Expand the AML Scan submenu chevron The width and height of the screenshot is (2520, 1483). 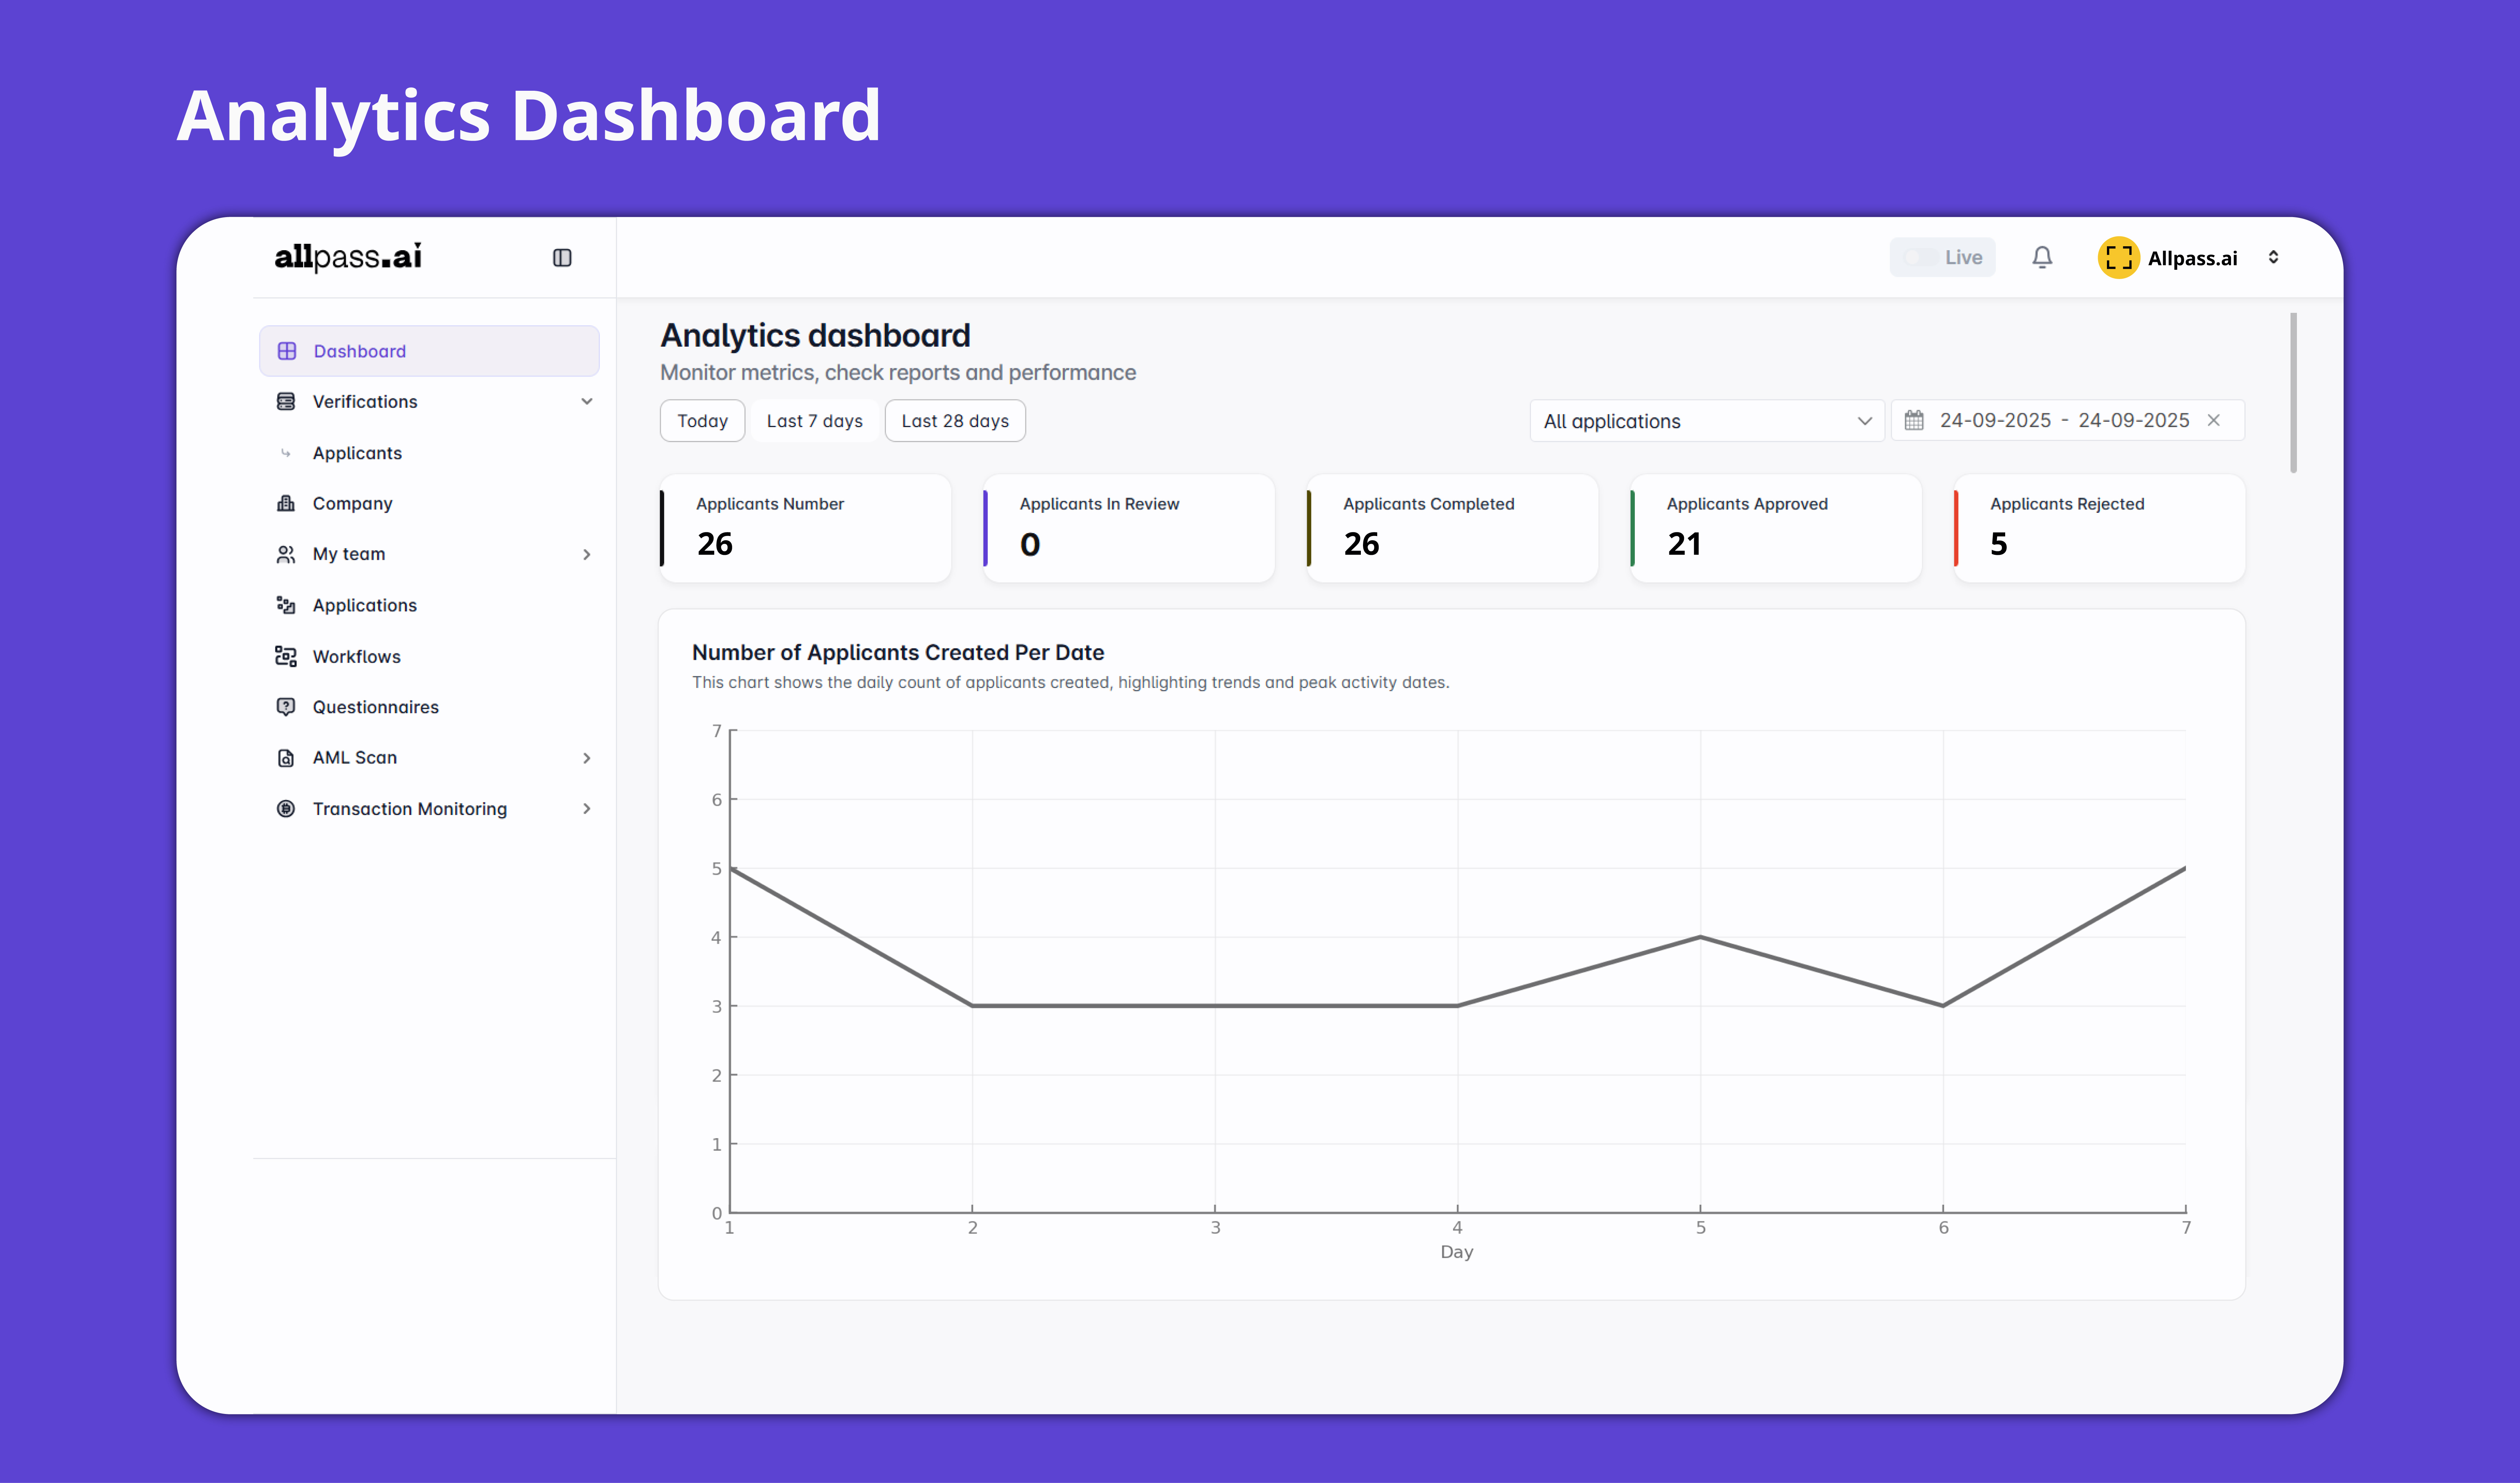[587, 758]
